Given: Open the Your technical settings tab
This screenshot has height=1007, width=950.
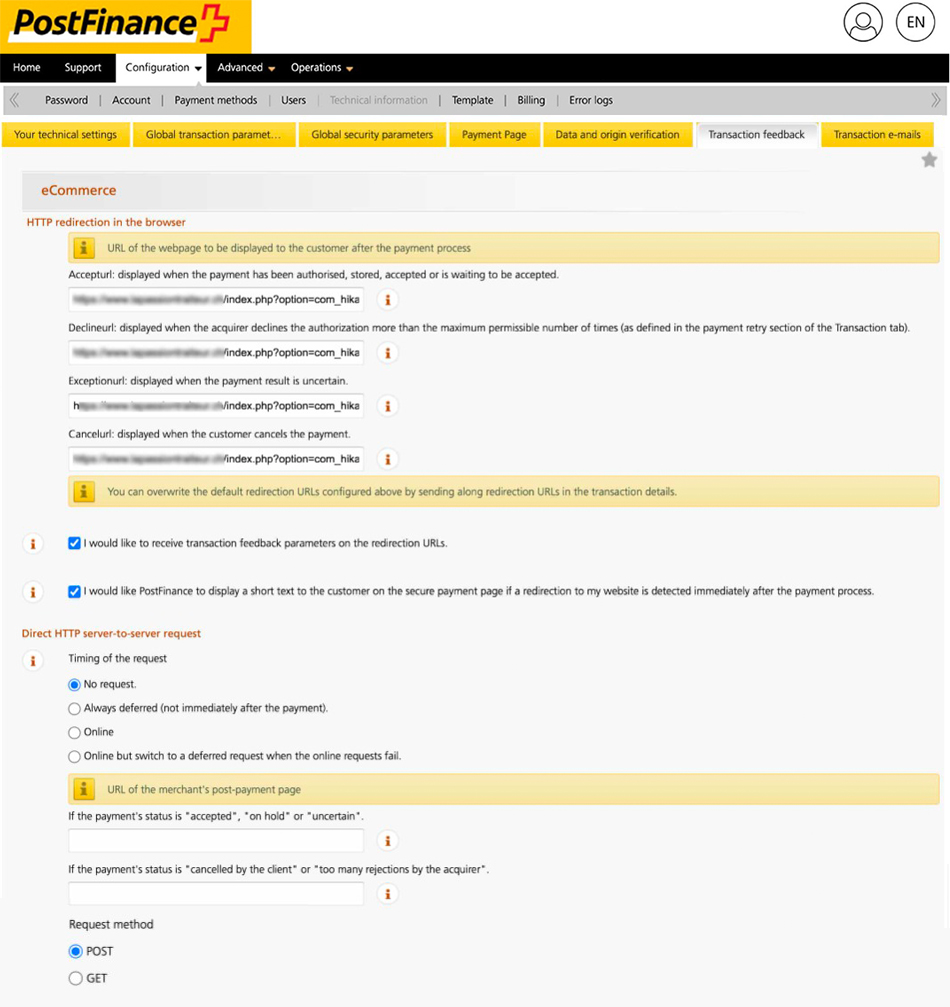Looking at the screenshot, I should [x=66, y=135].
